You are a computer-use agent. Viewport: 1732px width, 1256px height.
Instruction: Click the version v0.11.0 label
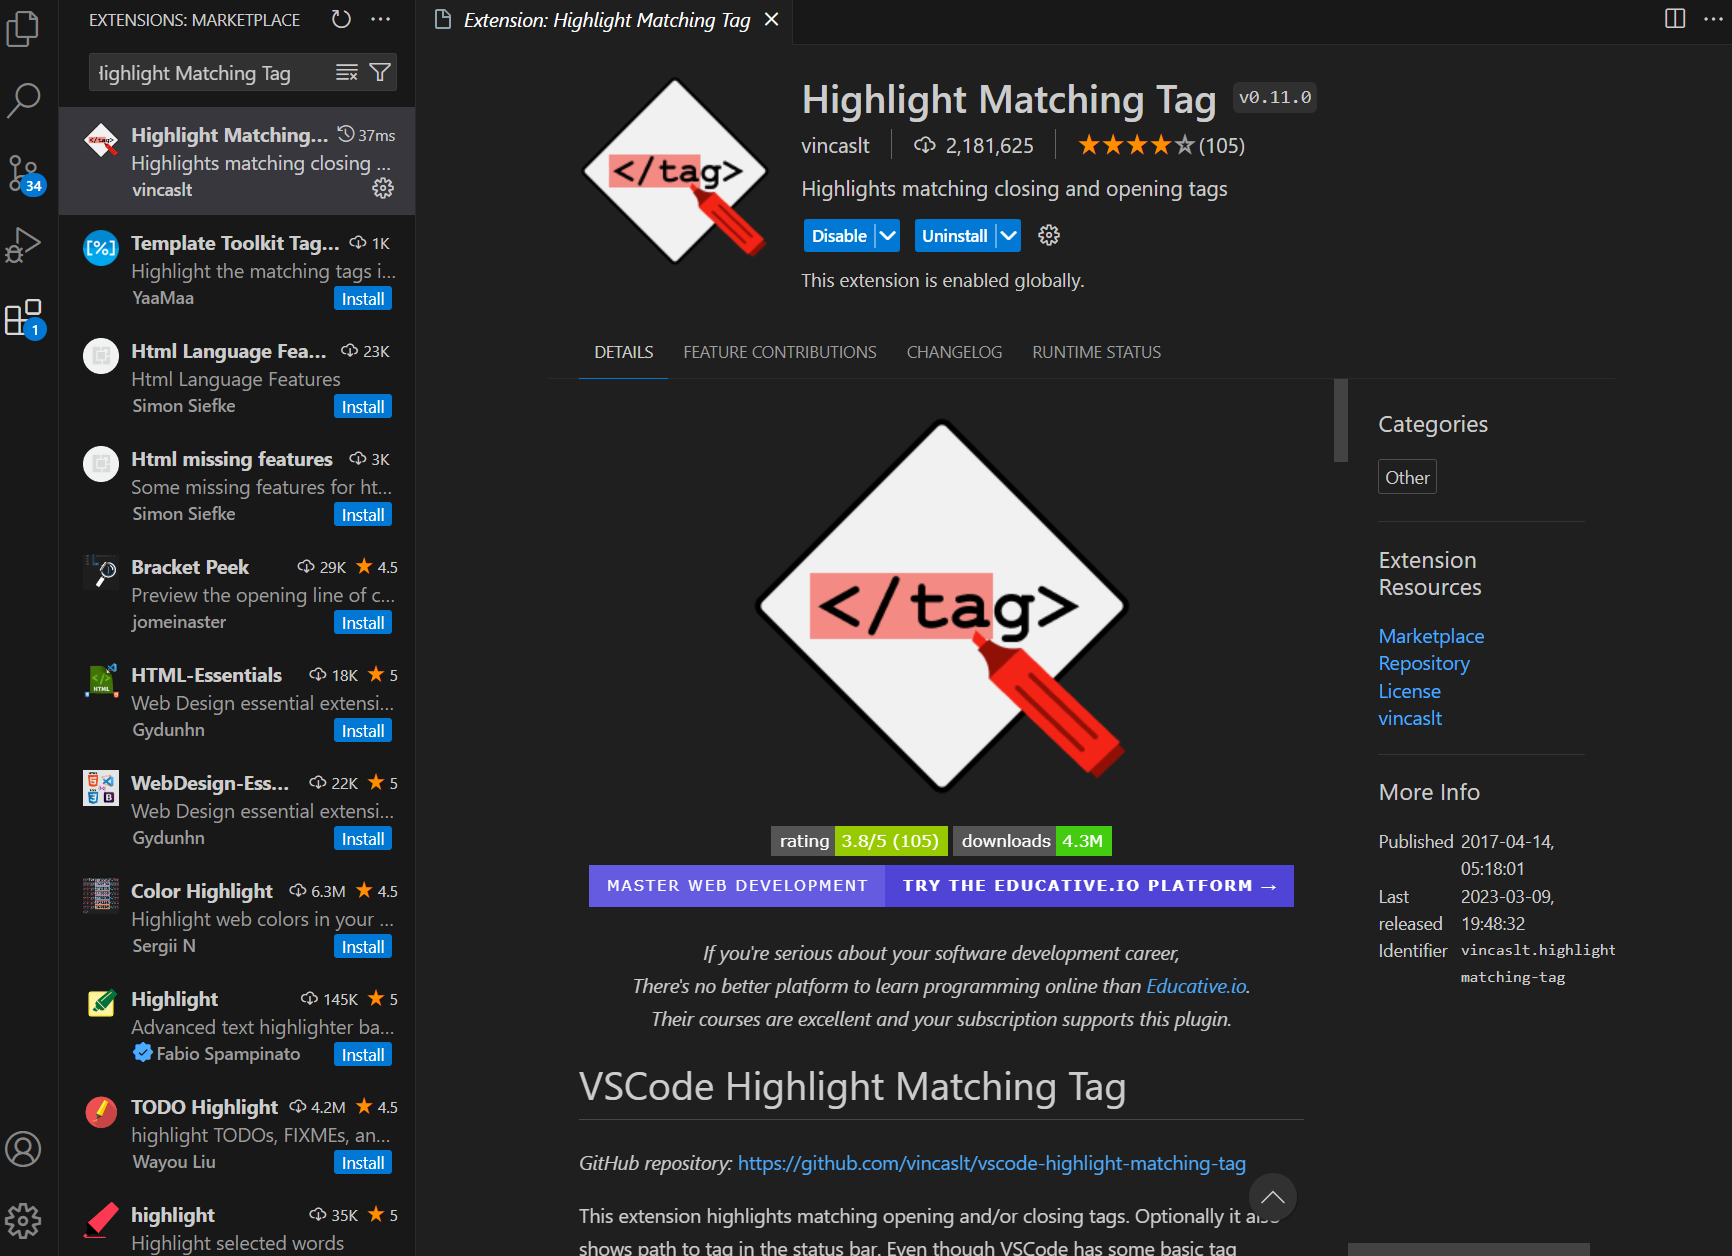click(1274, 97)
